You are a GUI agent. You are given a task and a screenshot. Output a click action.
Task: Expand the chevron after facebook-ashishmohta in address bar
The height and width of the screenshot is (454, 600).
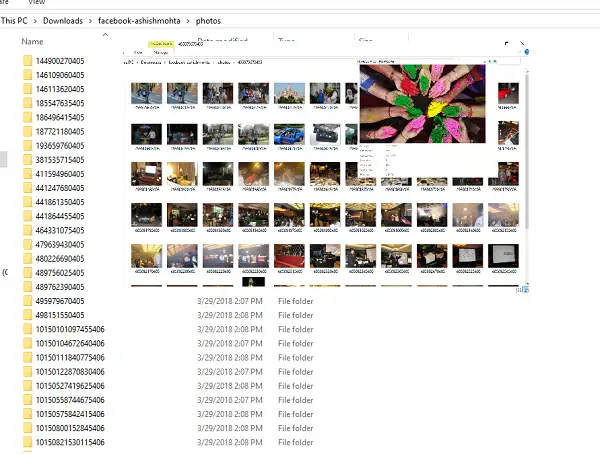[188, 21]
